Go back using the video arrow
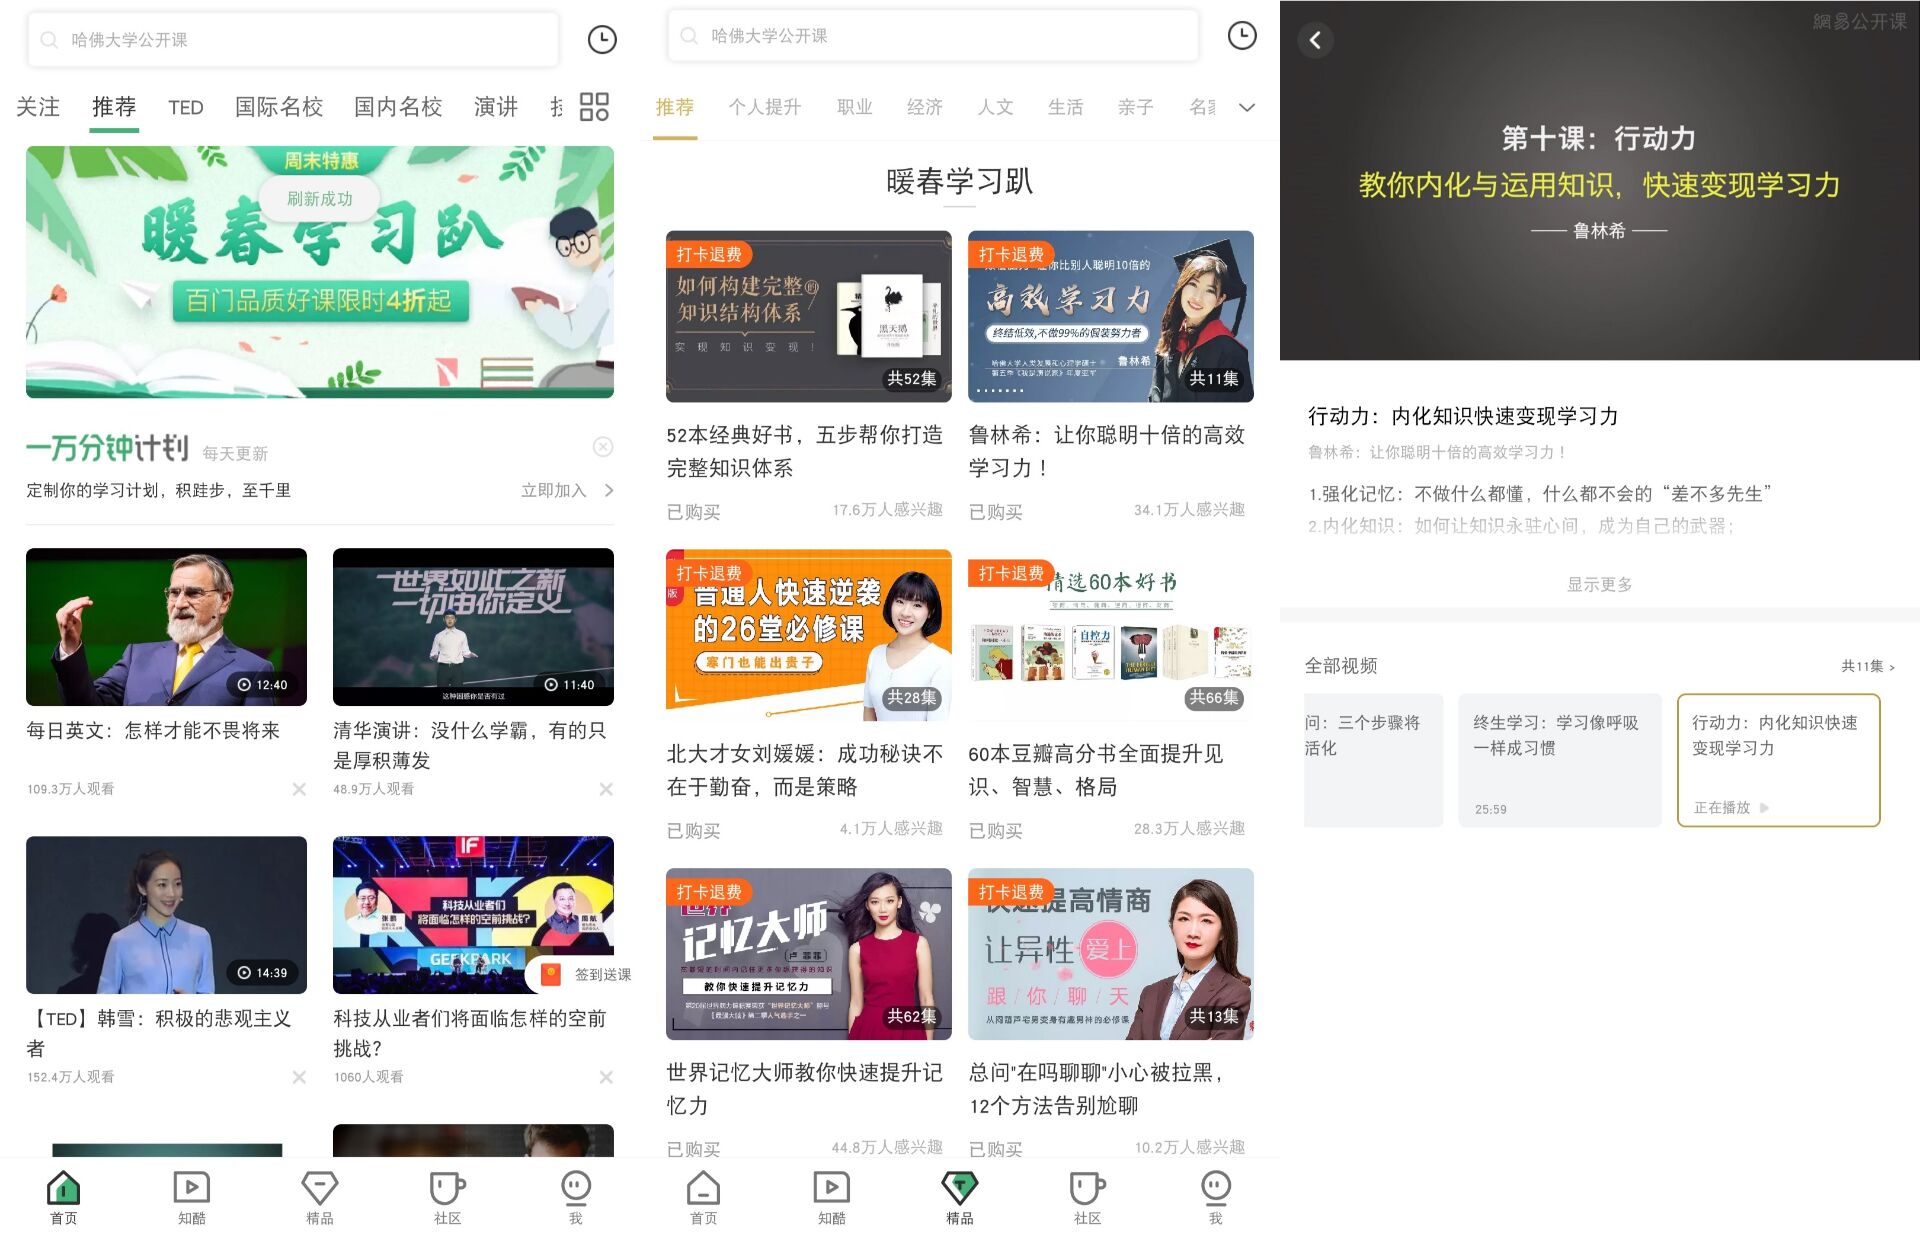This screenshot has height=1236, width=1920. (x=1315, y=40)
